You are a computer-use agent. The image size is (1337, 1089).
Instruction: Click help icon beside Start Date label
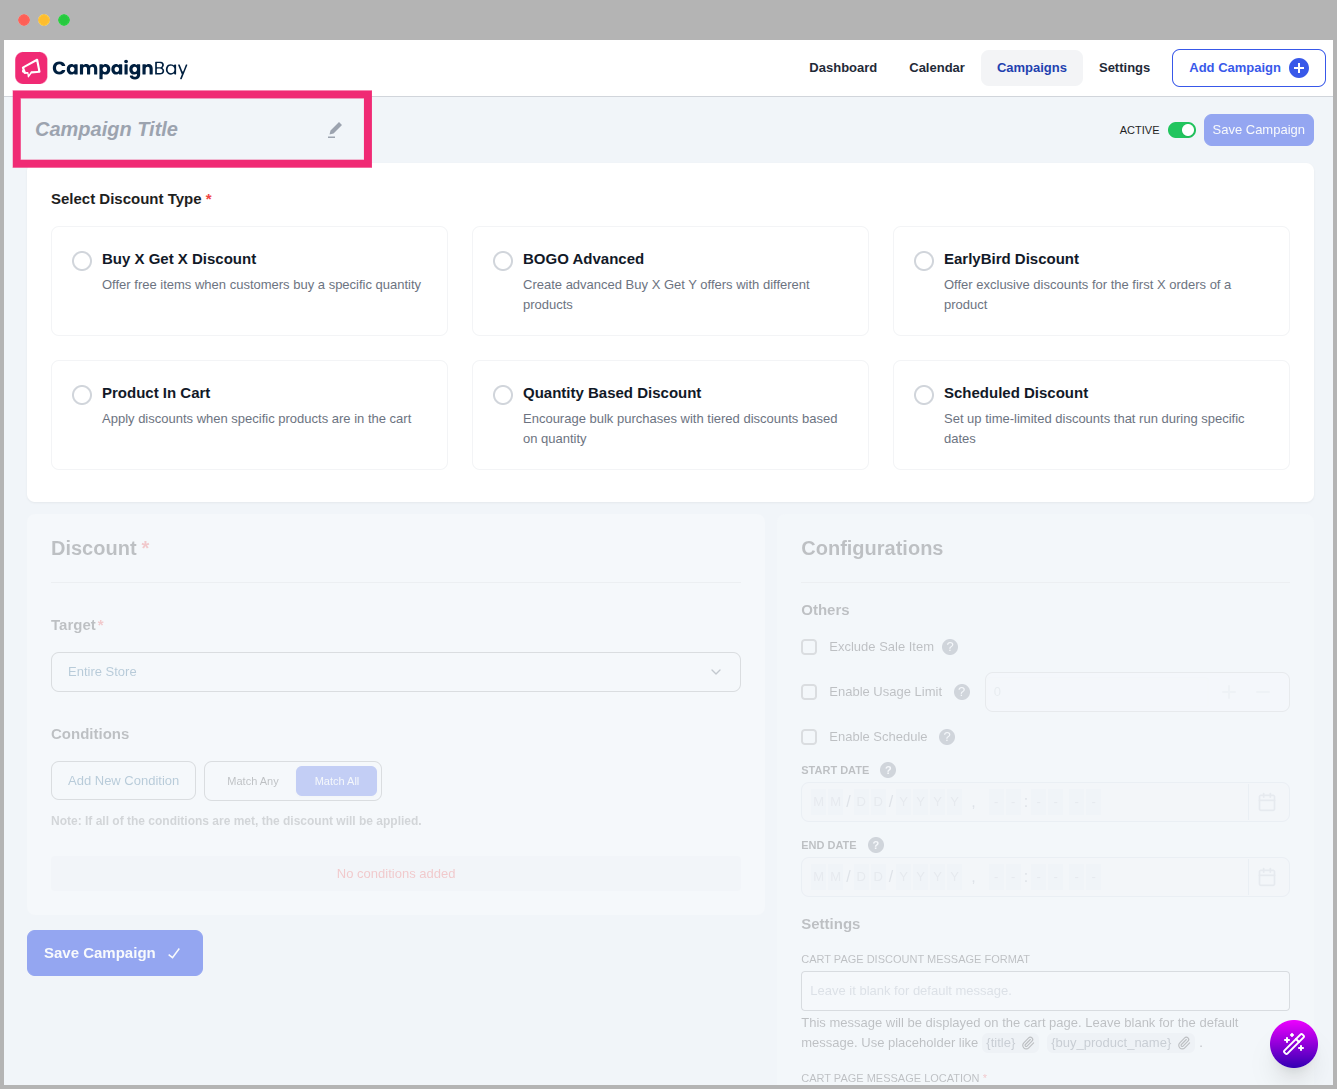click(x=888, y=770)
